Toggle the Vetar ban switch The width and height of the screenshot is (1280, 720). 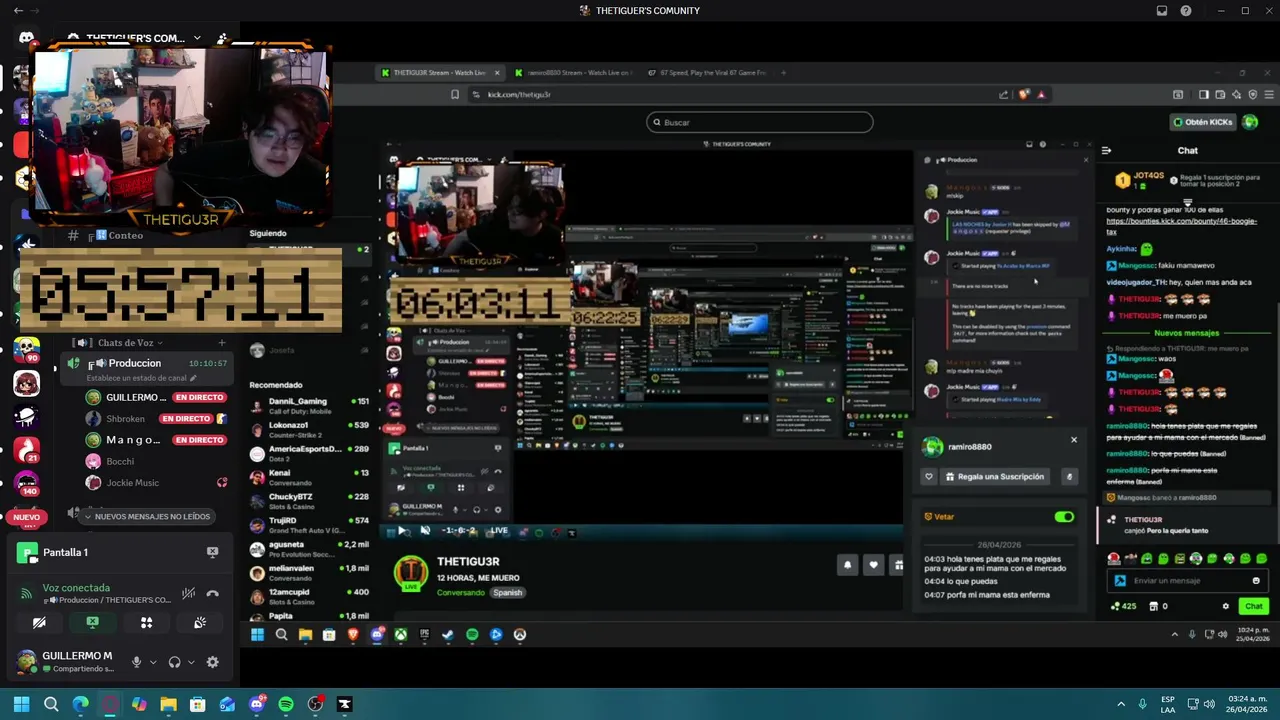[1064, 517]
